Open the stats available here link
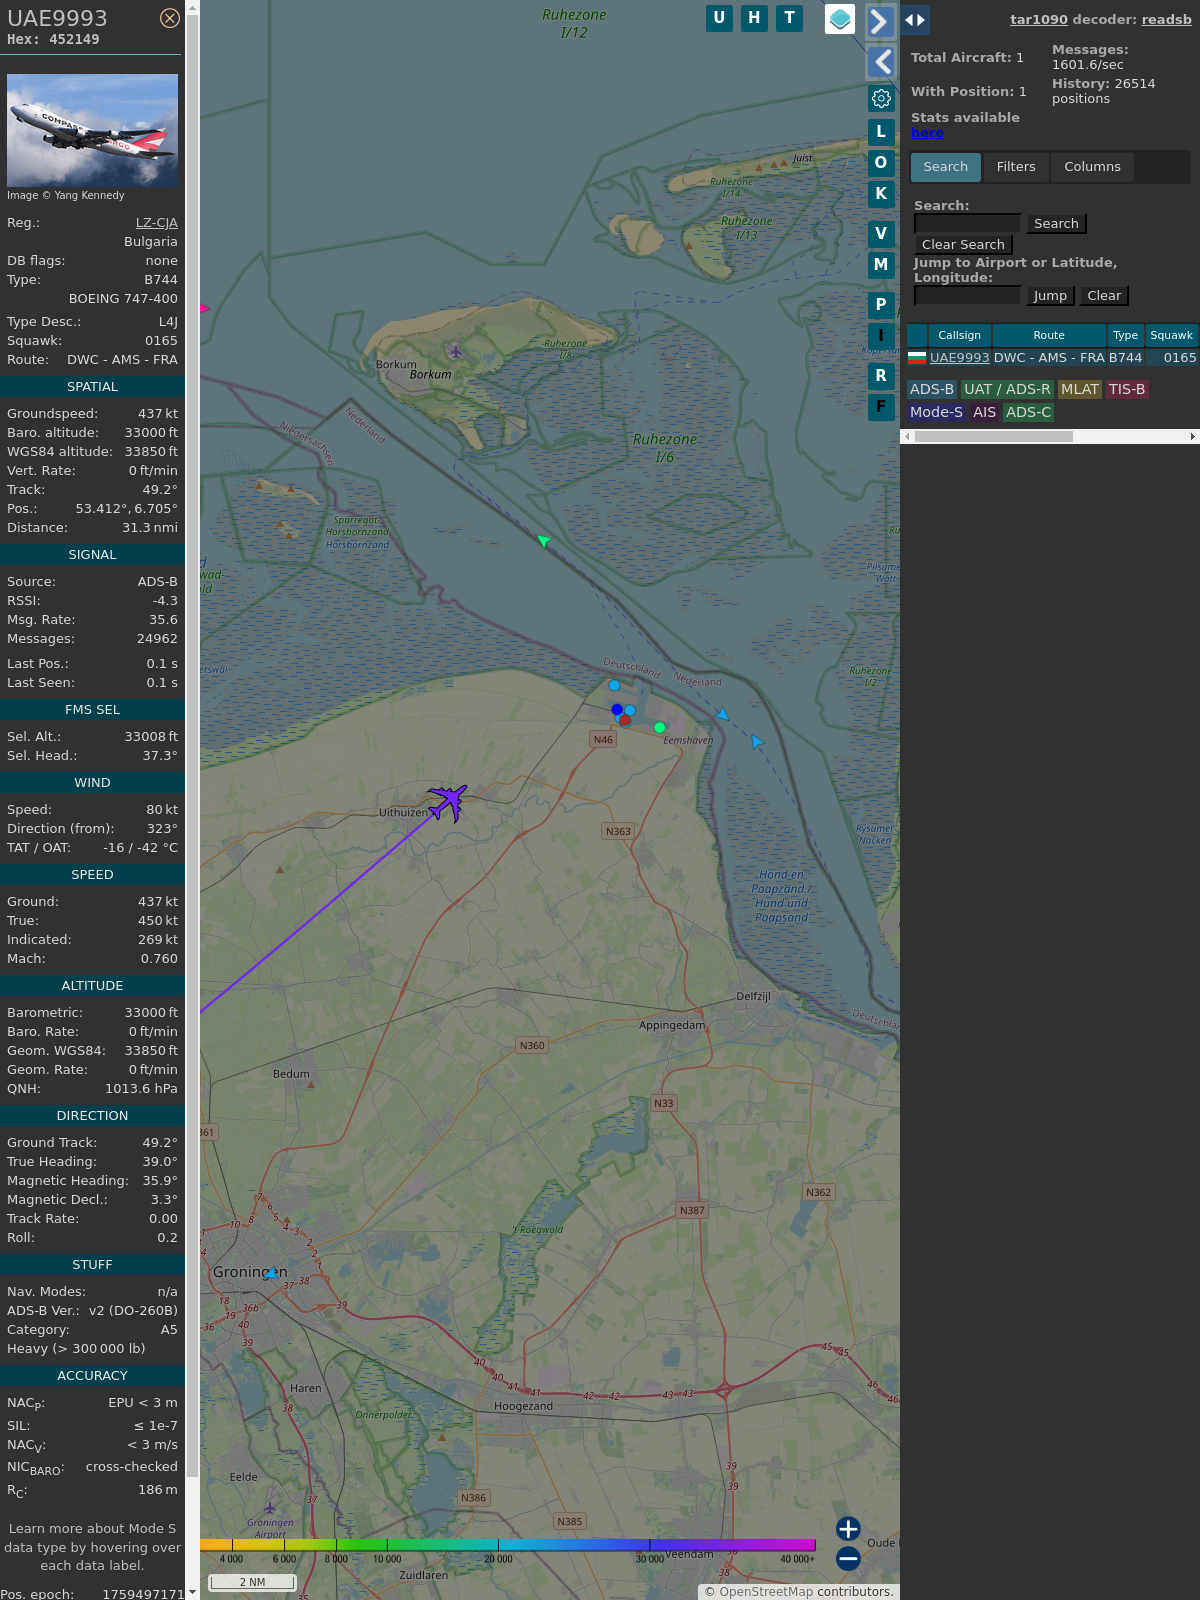The width and height of the screenshot is (1200, 1600). [x=927, y=133]
